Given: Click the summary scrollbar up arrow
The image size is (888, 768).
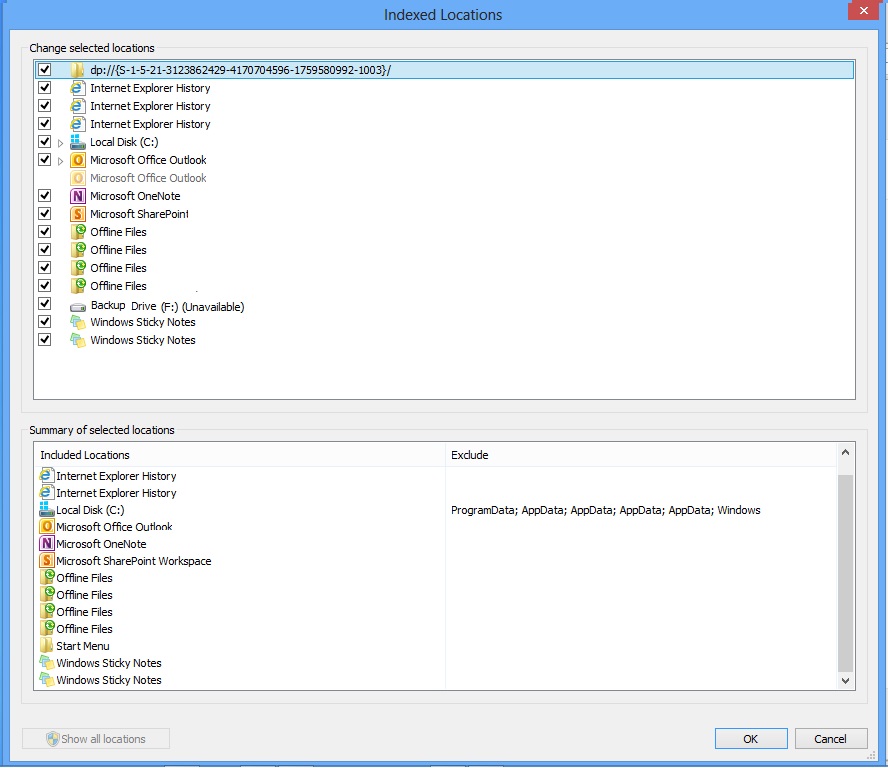Looking at the screenshot, I should (846, 452).
